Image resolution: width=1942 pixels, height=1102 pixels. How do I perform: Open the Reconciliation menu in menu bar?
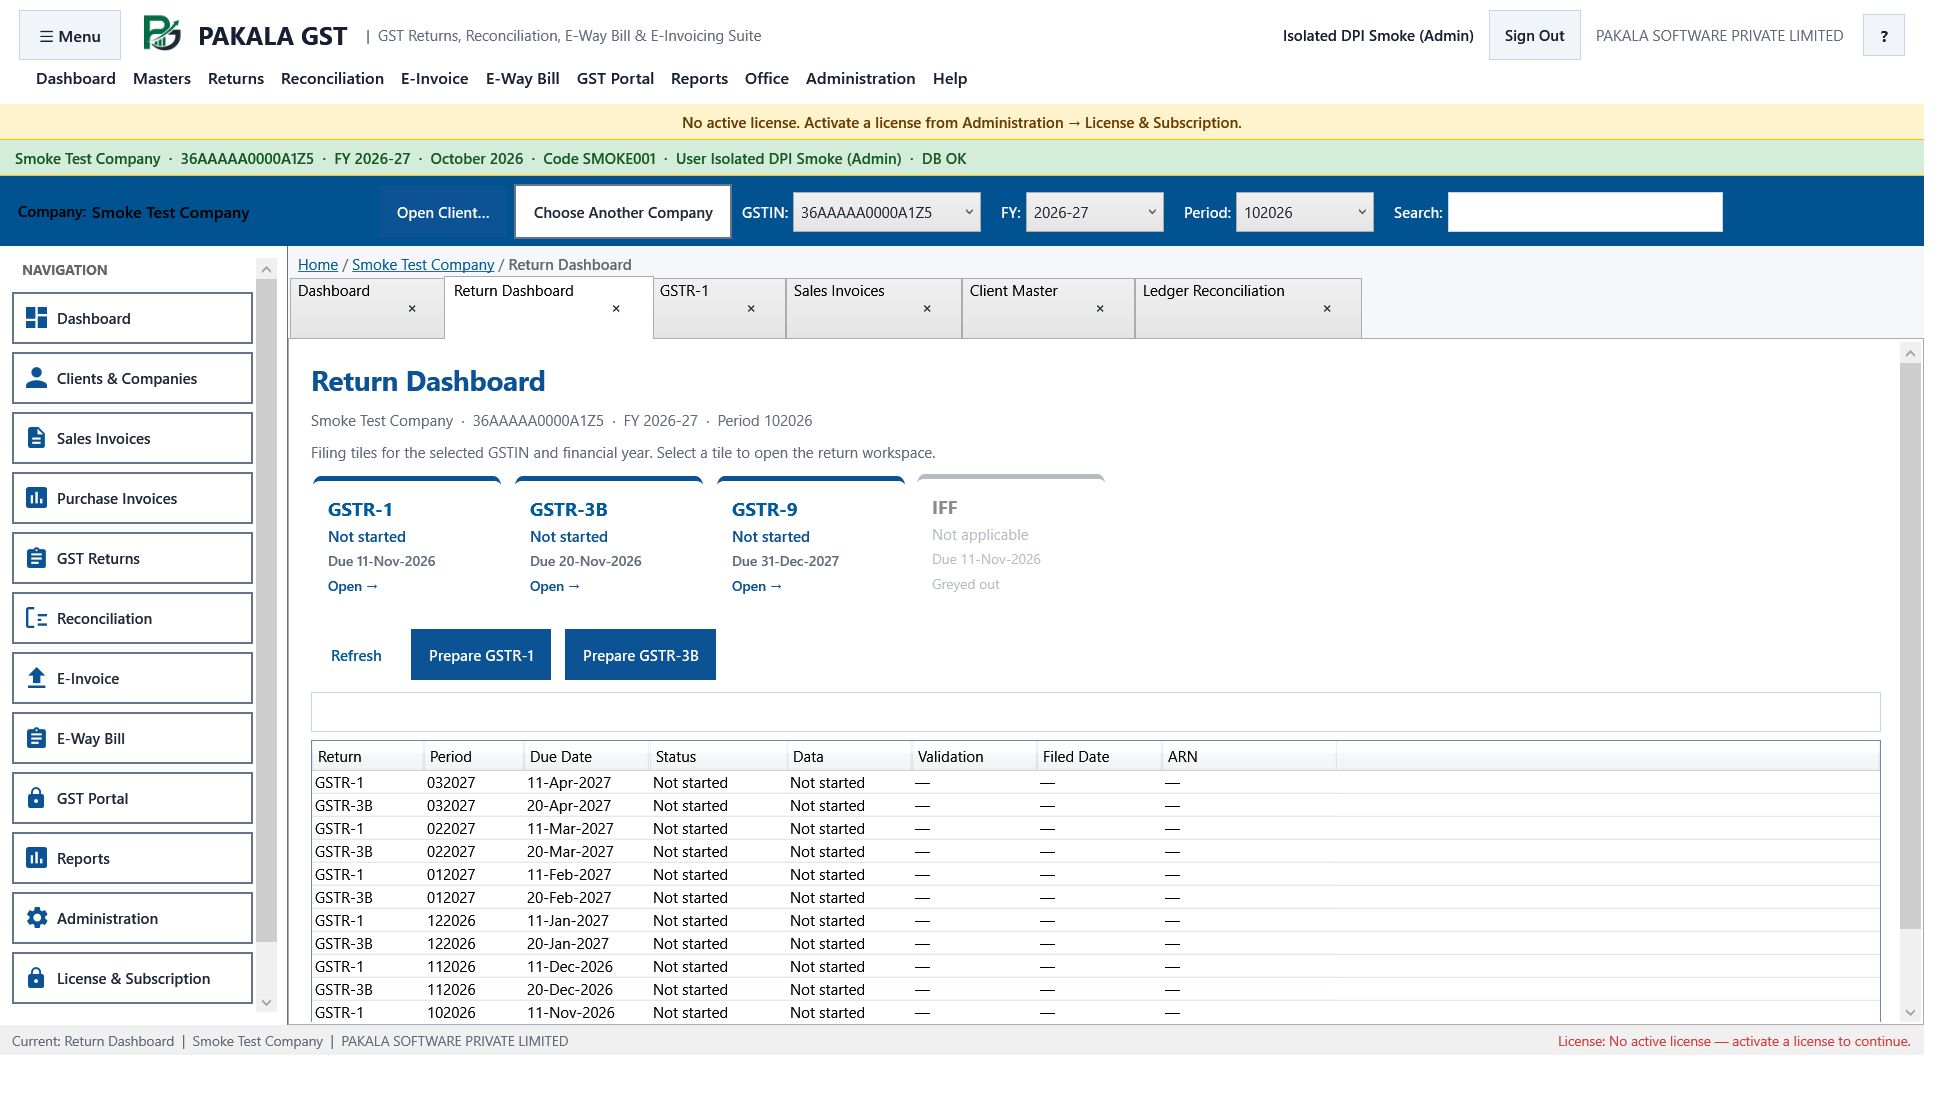(332, 78)
